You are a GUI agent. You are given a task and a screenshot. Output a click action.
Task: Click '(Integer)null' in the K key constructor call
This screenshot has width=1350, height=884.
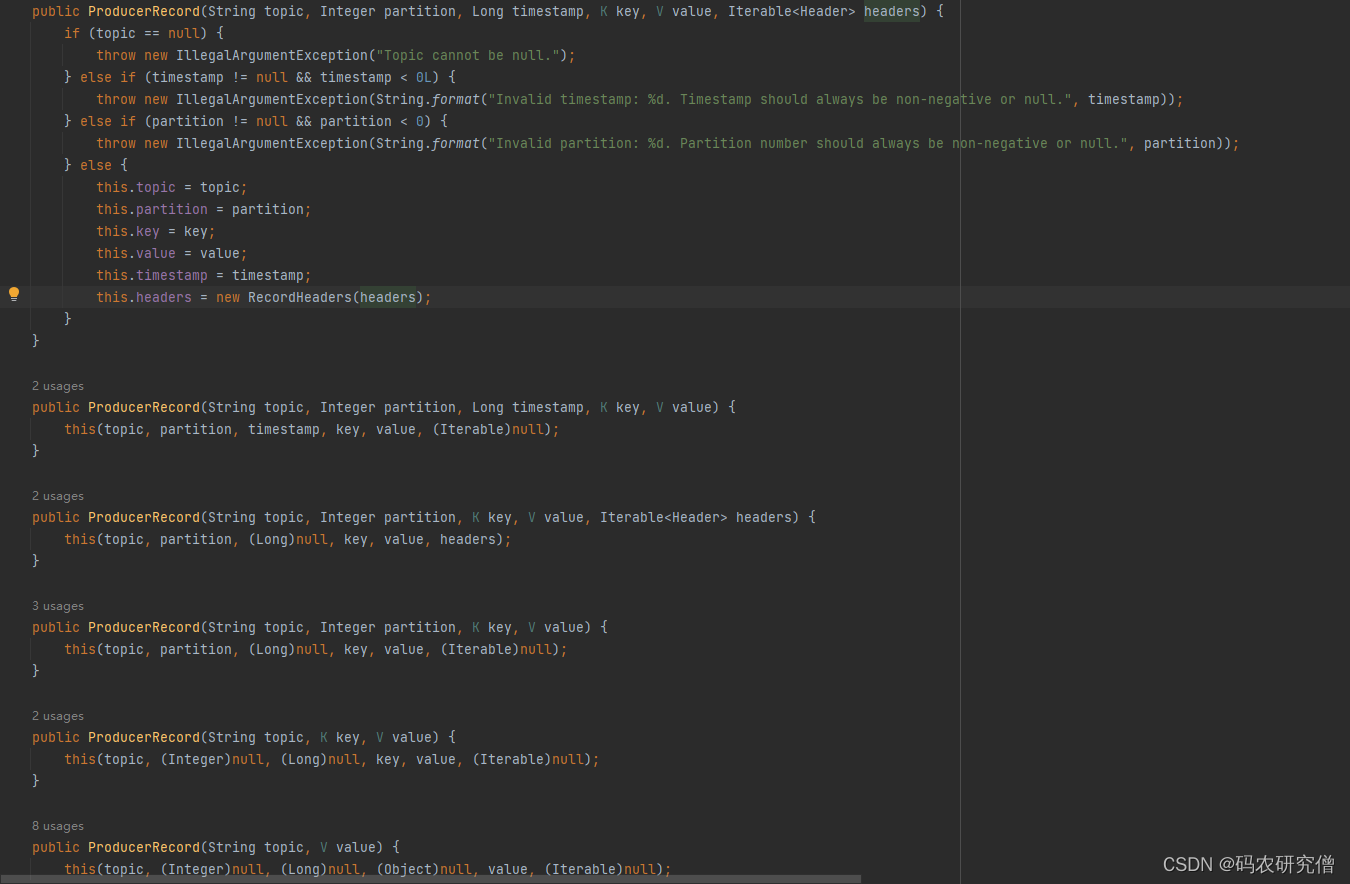coord(212,759)
